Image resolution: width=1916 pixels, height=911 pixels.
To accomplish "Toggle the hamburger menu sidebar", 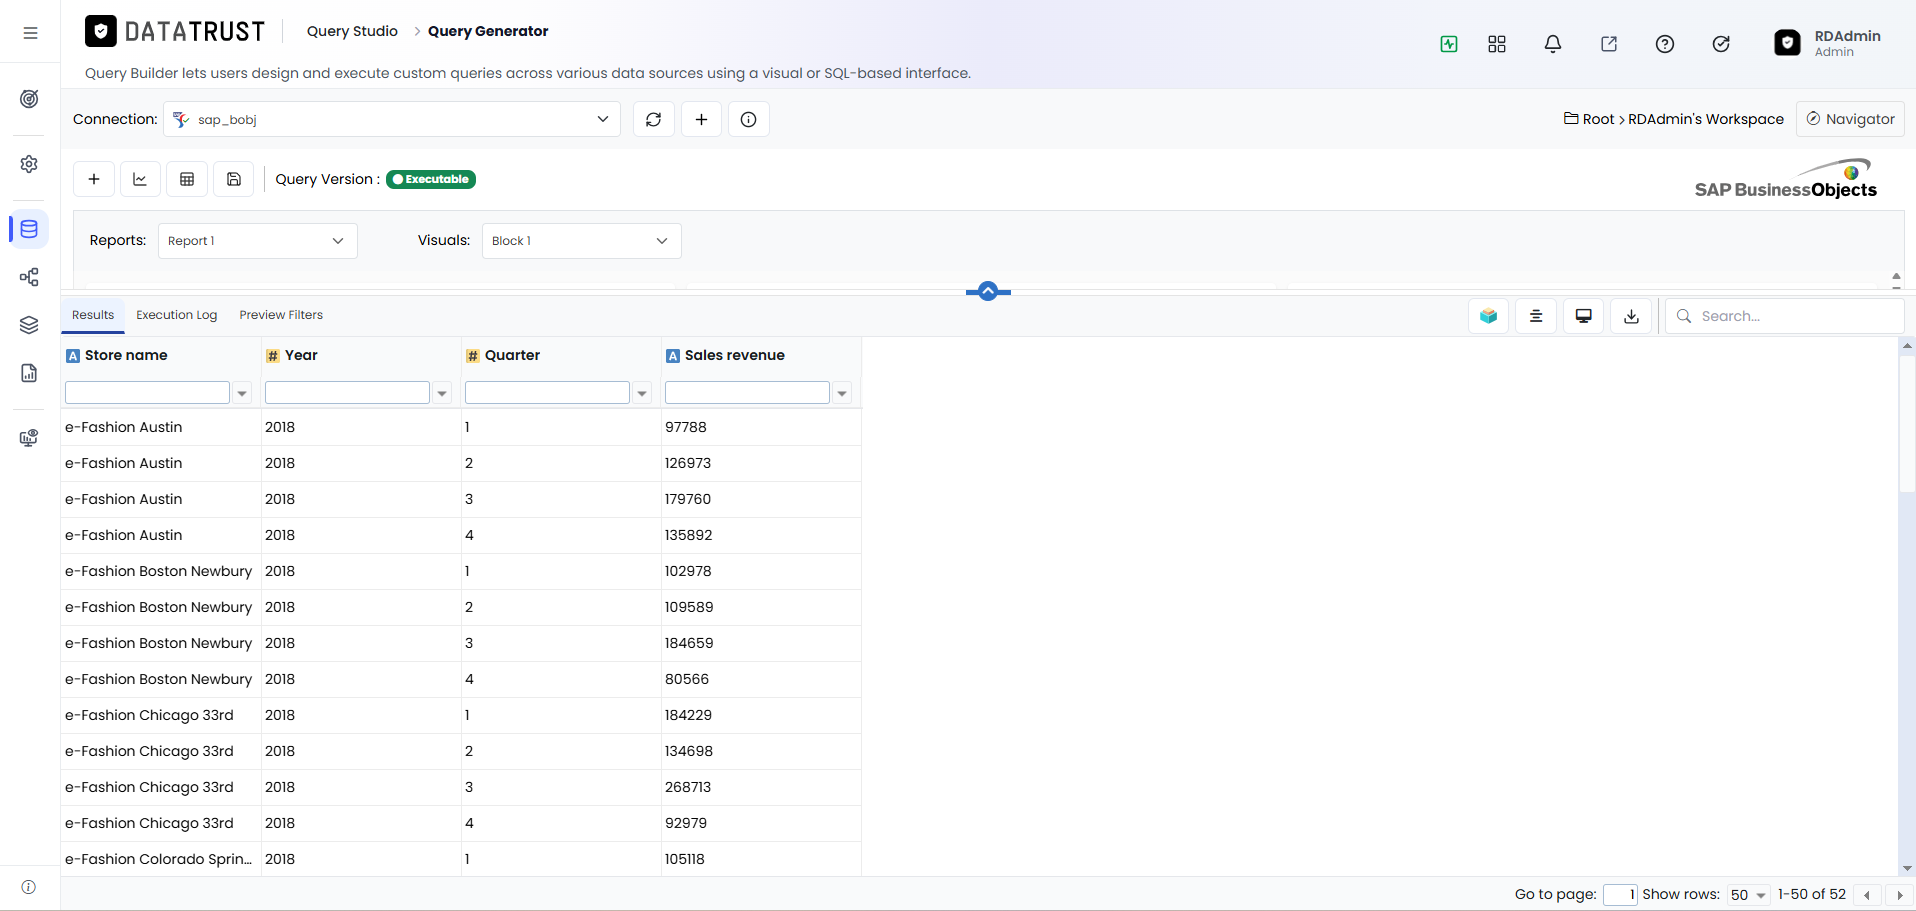I will (x=30, y=33).
